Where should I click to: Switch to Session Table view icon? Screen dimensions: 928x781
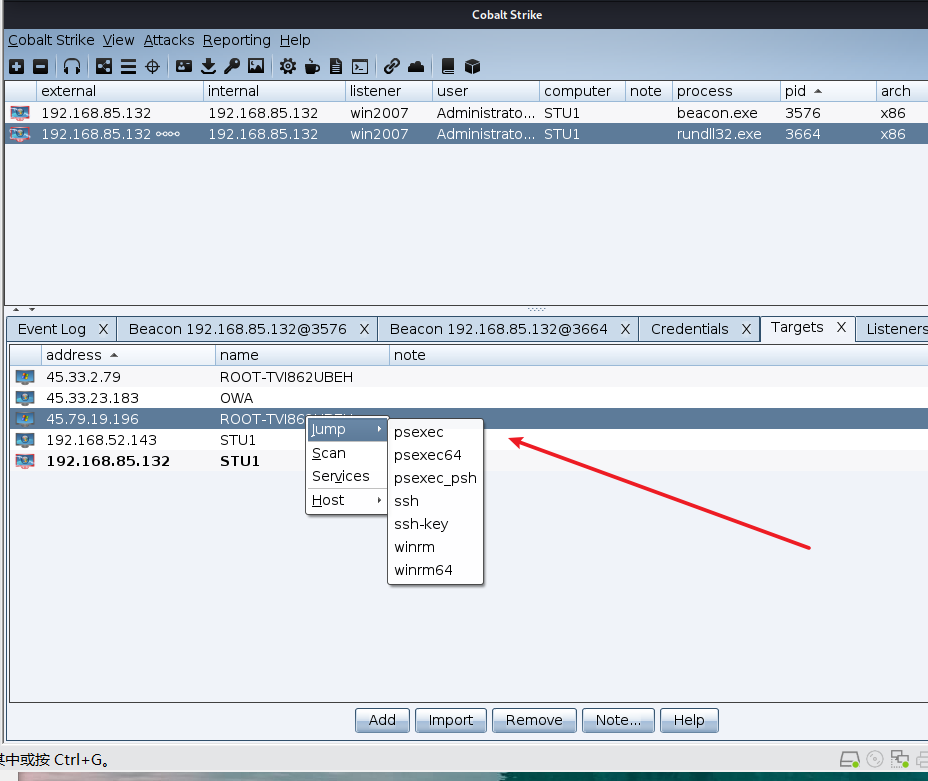(128, 66)
